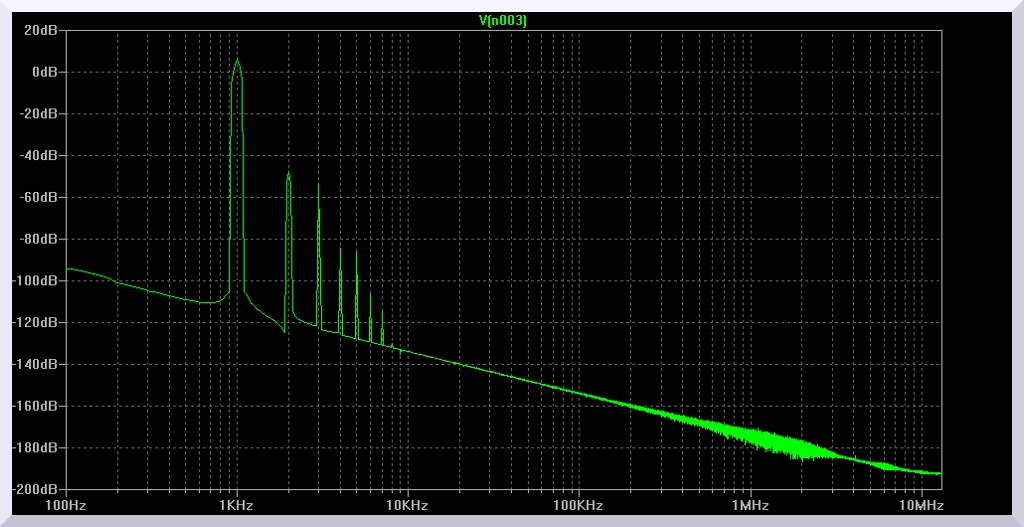The height and width of the screenshot is (527, 1024).
Task: Click the second harmonic peak at 2KHz
Action: point(288,174)
